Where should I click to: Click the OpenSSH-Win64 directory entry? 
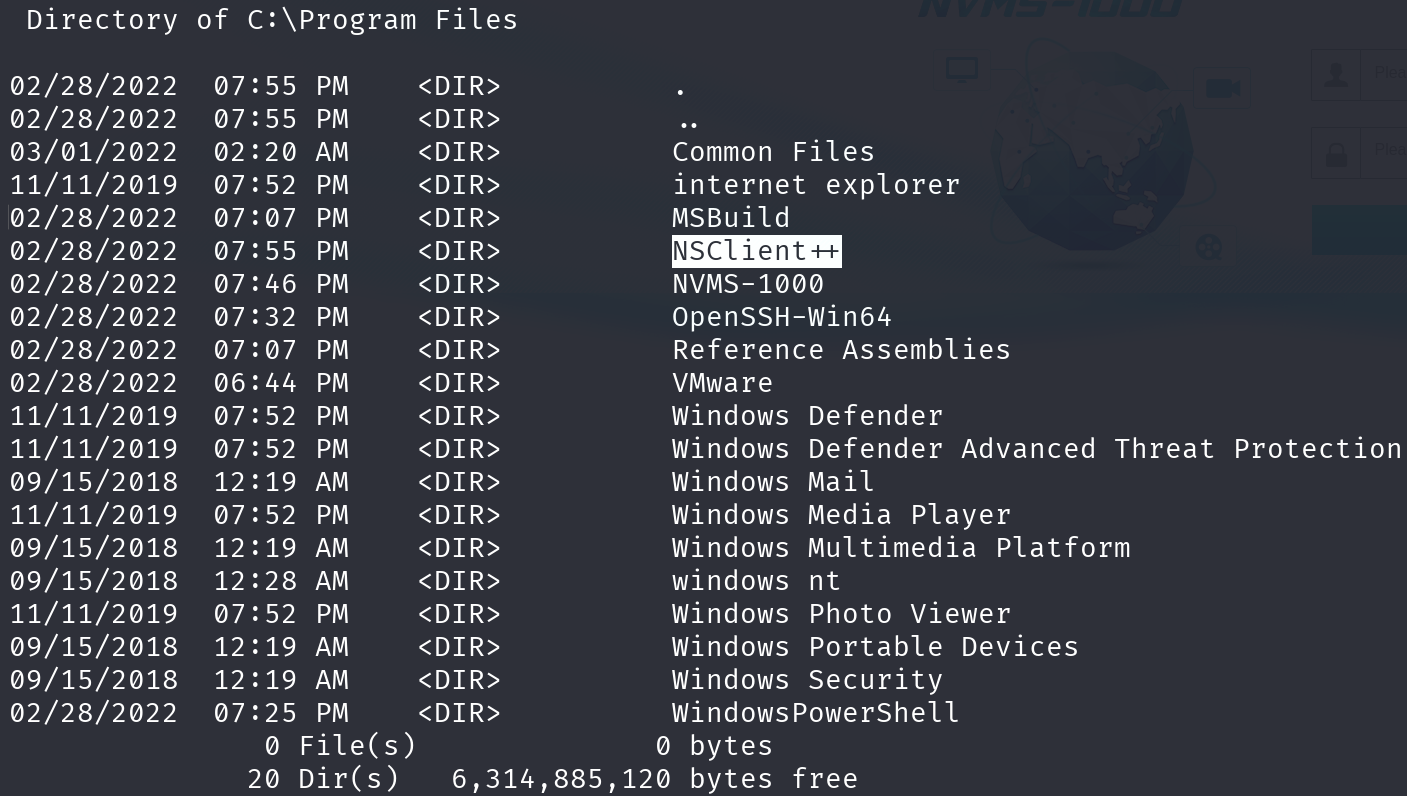click(782, 317)
